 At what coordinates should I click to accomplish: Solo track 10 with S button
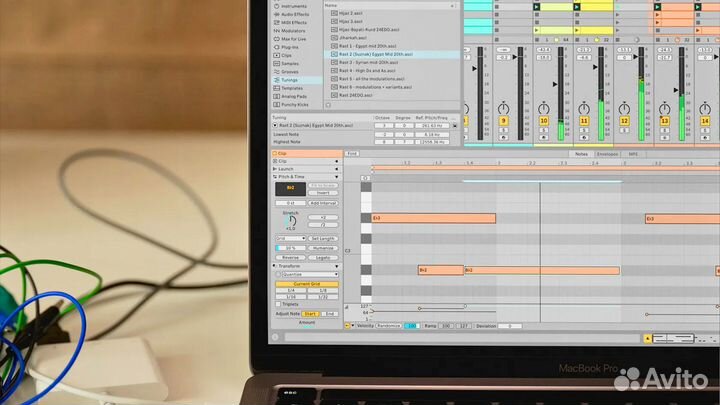[544, 130]
